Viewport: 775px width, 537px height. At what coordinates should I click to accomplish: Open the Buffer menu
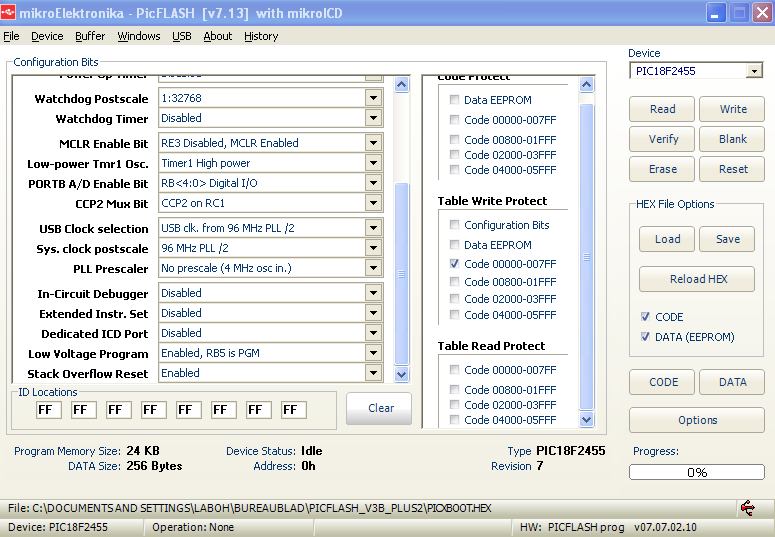point(90,36)
